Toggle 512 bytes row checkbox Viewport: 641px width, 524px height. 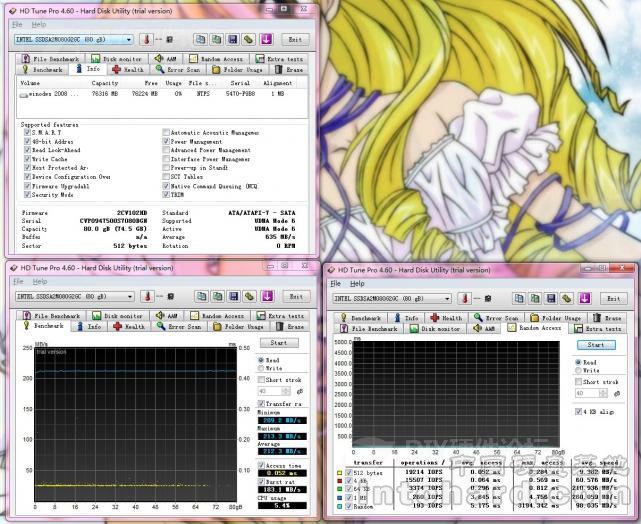(349, 472)
